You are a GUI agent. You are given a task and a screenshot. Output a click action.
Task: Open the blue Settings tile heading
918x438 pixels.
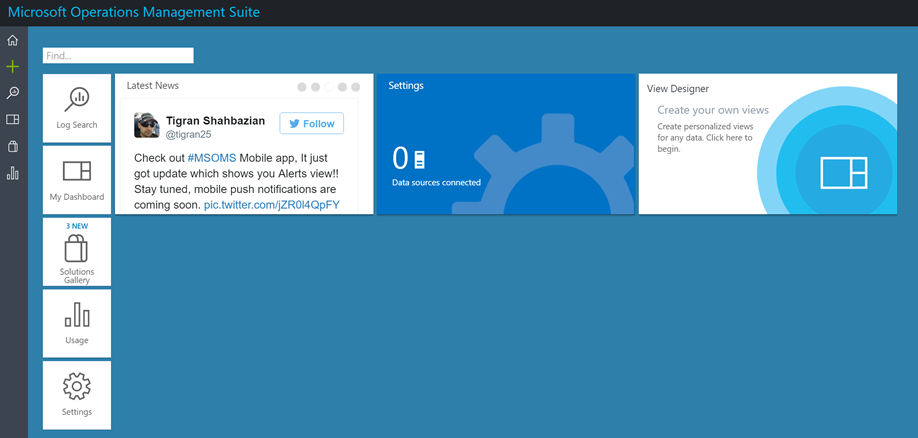click(x=406, y=85)
